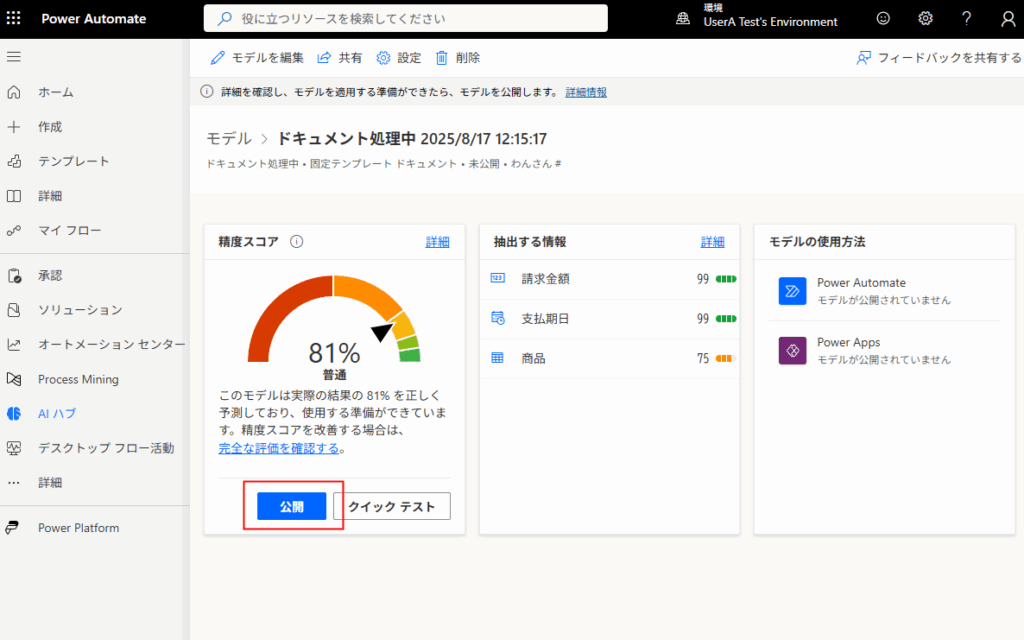Screen dimensions: 1024x640
Task: Click 削除 in the command bar
Action: [458, 57]
